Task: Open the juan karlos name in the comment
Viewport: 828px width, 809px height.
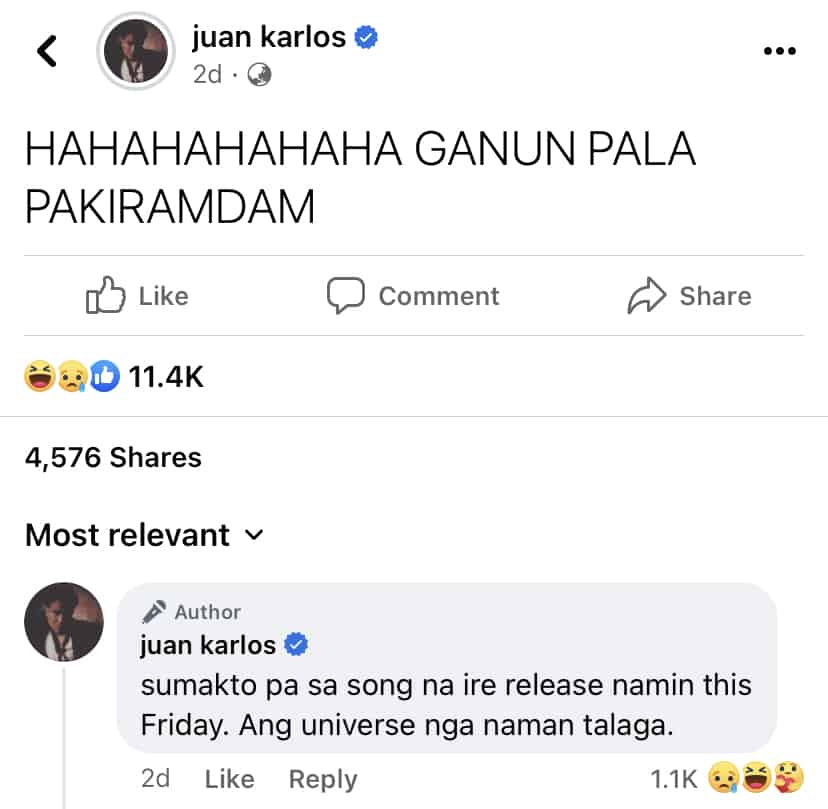Action: coord(208,645)
